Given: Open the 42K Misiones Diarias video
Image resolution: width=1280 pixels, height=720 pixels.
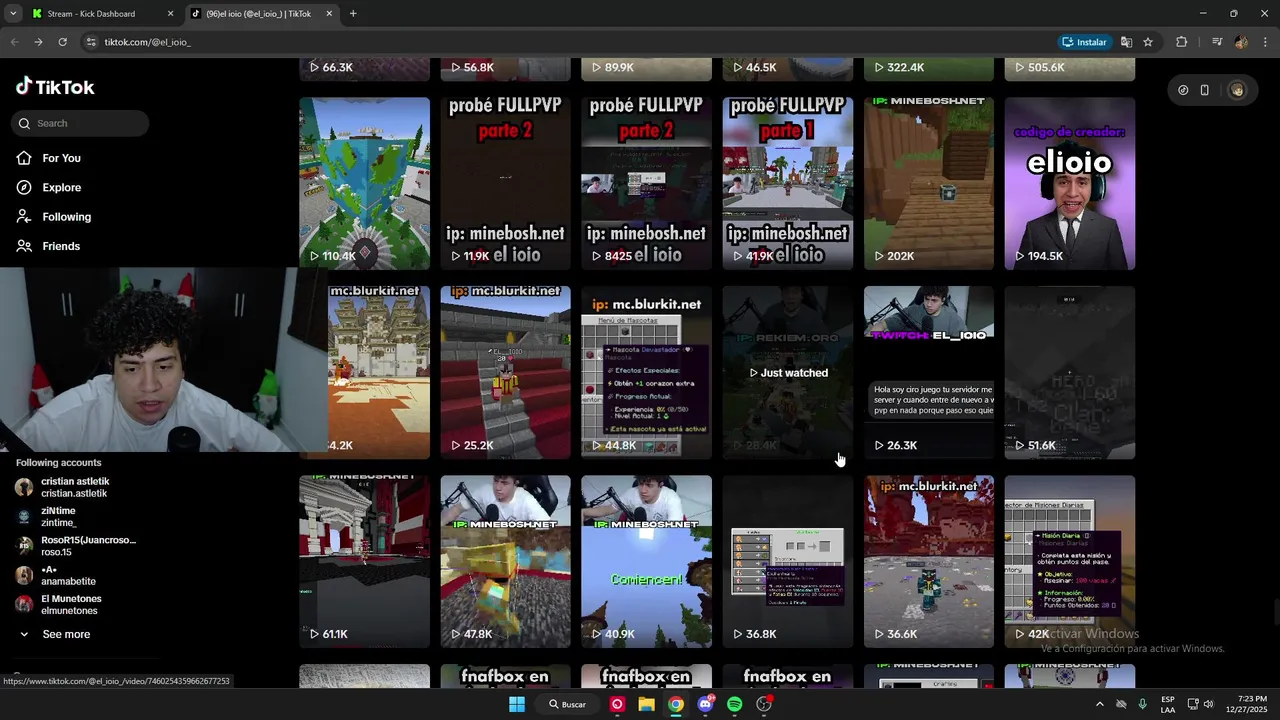Looking at the screenshot, I should pyautogui.click(x=1070, y=561).
